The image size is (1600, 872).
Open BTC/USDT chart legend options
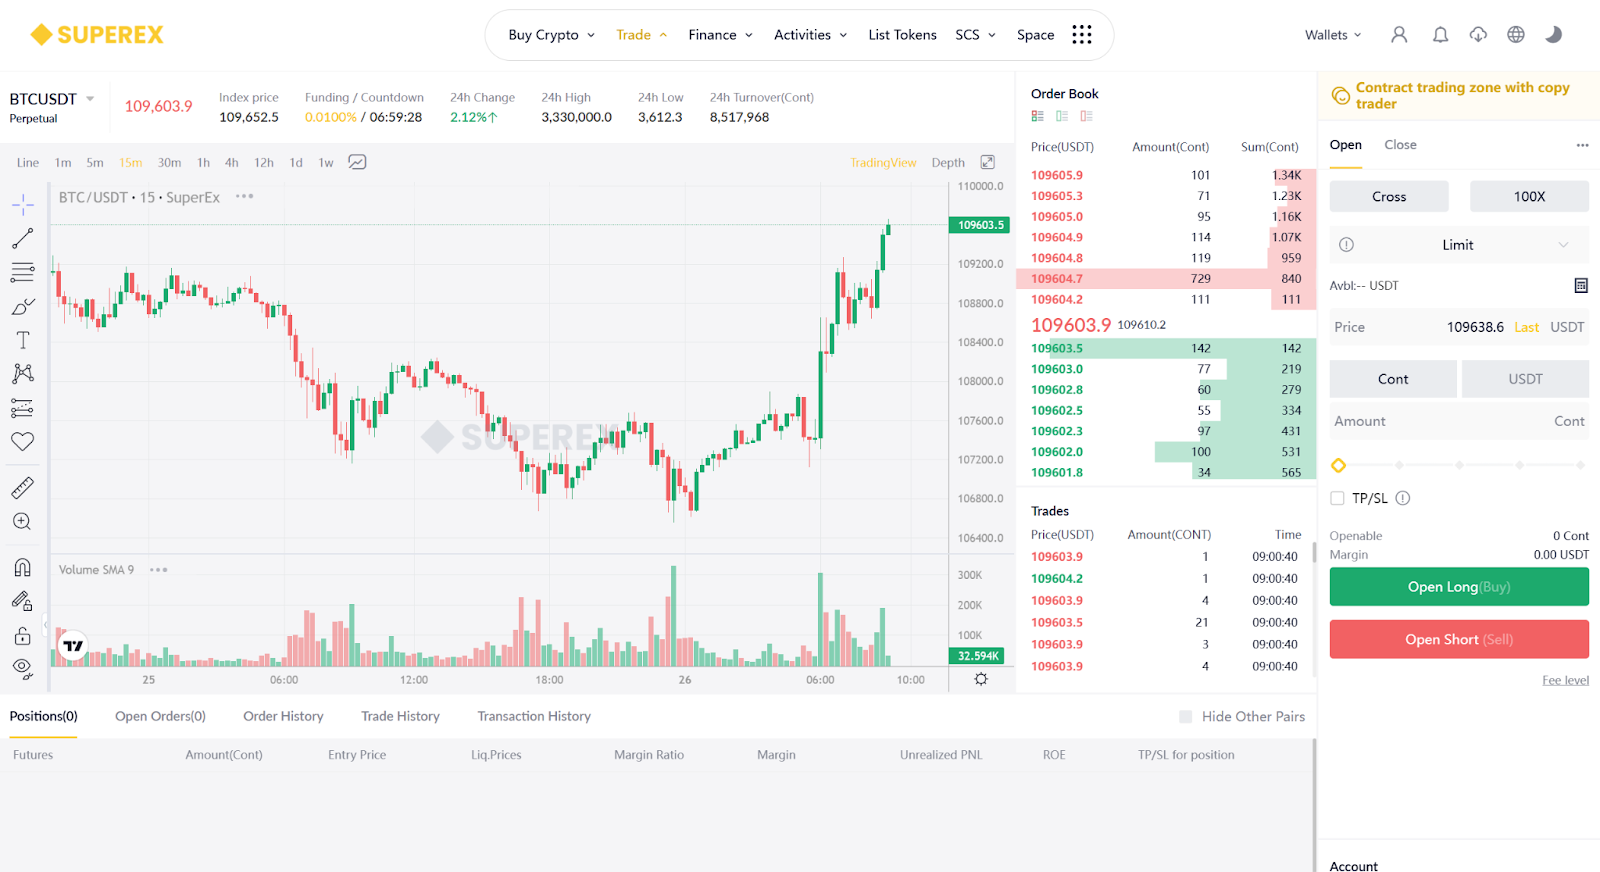(x=244, y=197)
